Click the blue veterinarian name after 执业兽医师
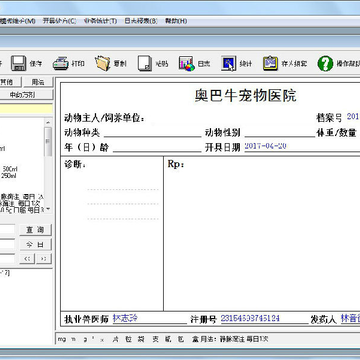 (x=125, y=318)
